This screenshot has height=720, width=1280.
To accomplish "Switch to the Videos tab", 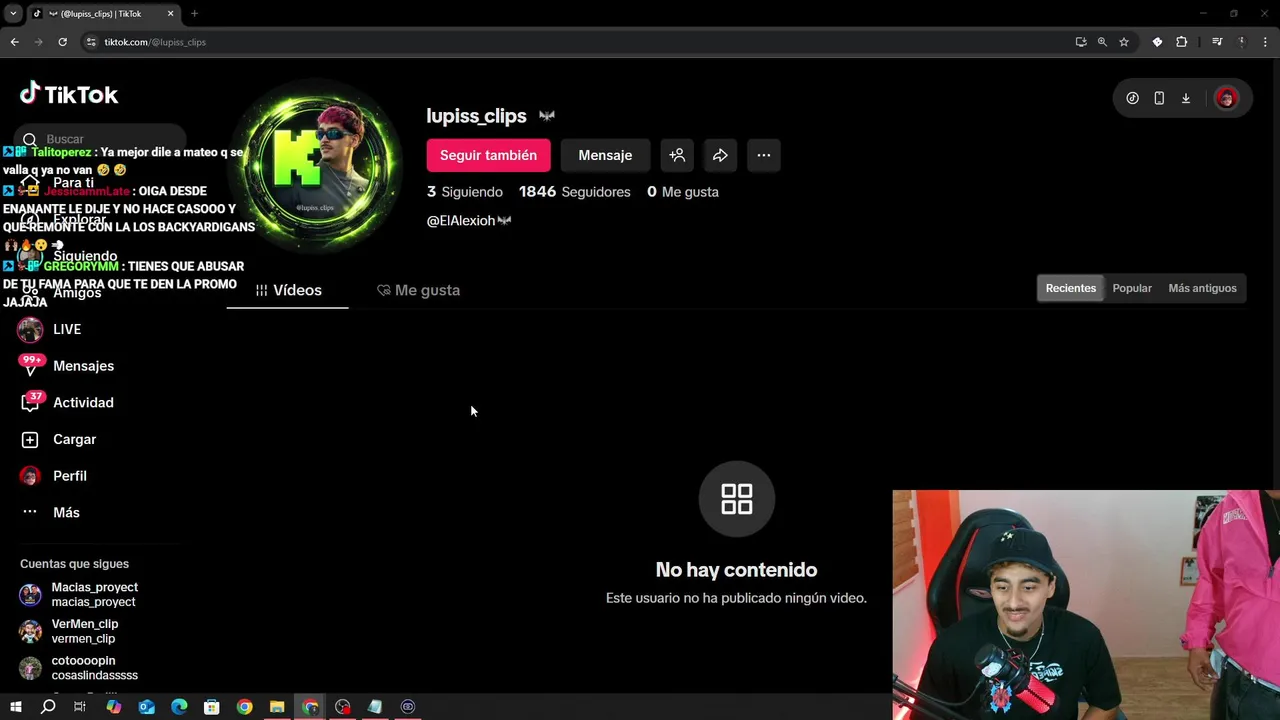I will 288,290.
